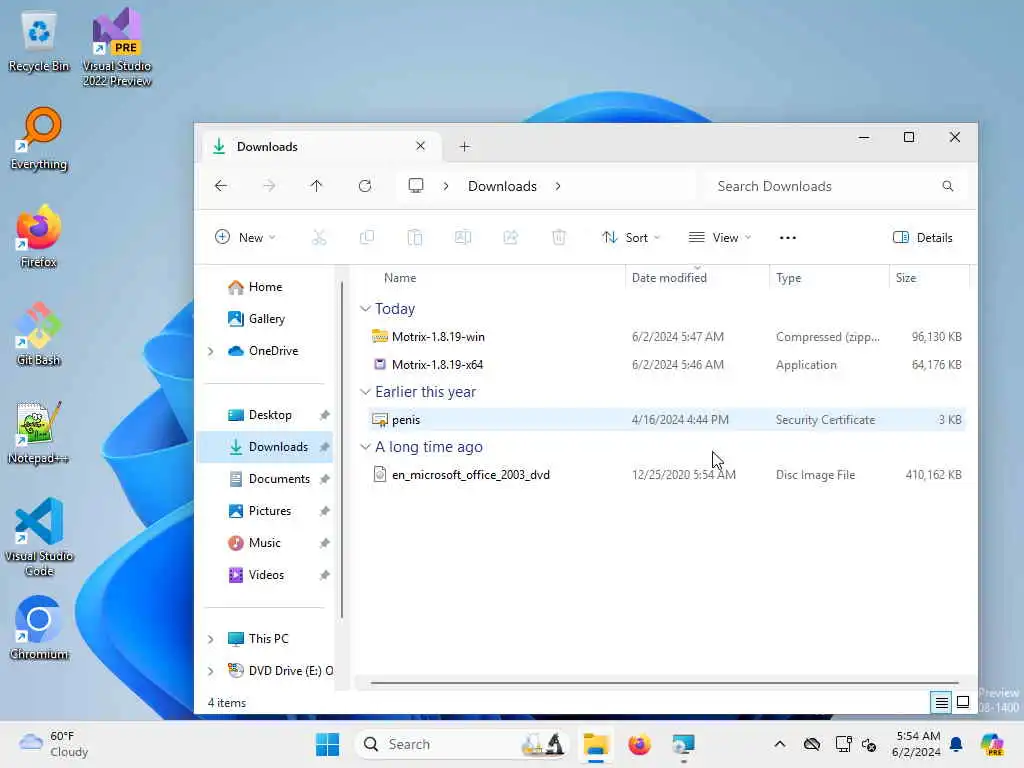Open the New item dropdown
This screenshot has width=1024, height=768.
pos(245,238)
